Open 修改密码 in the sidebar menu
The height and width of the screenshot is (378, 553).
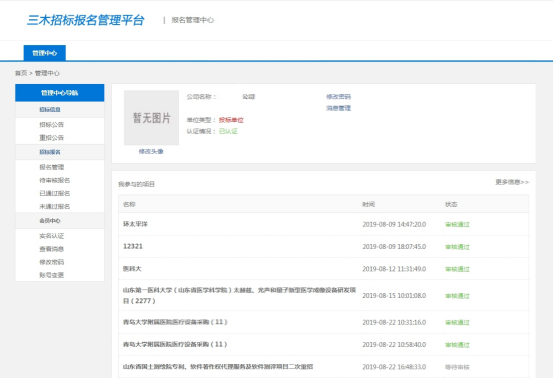point(51,262)
